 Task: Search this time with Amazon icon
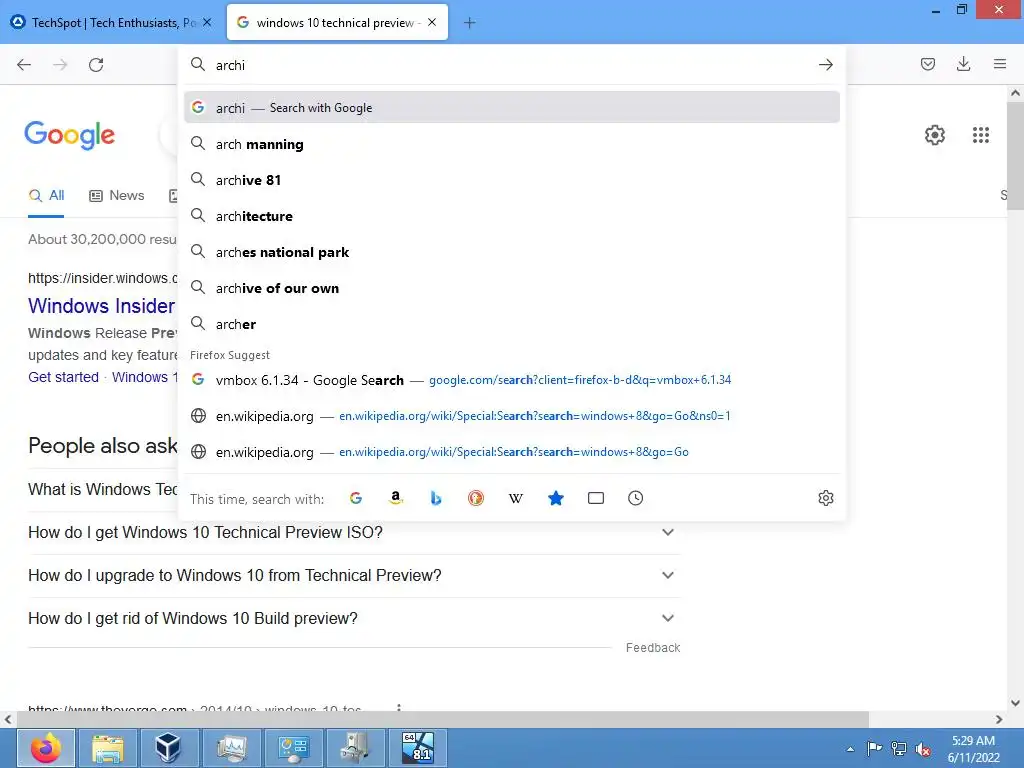point(396,498)
